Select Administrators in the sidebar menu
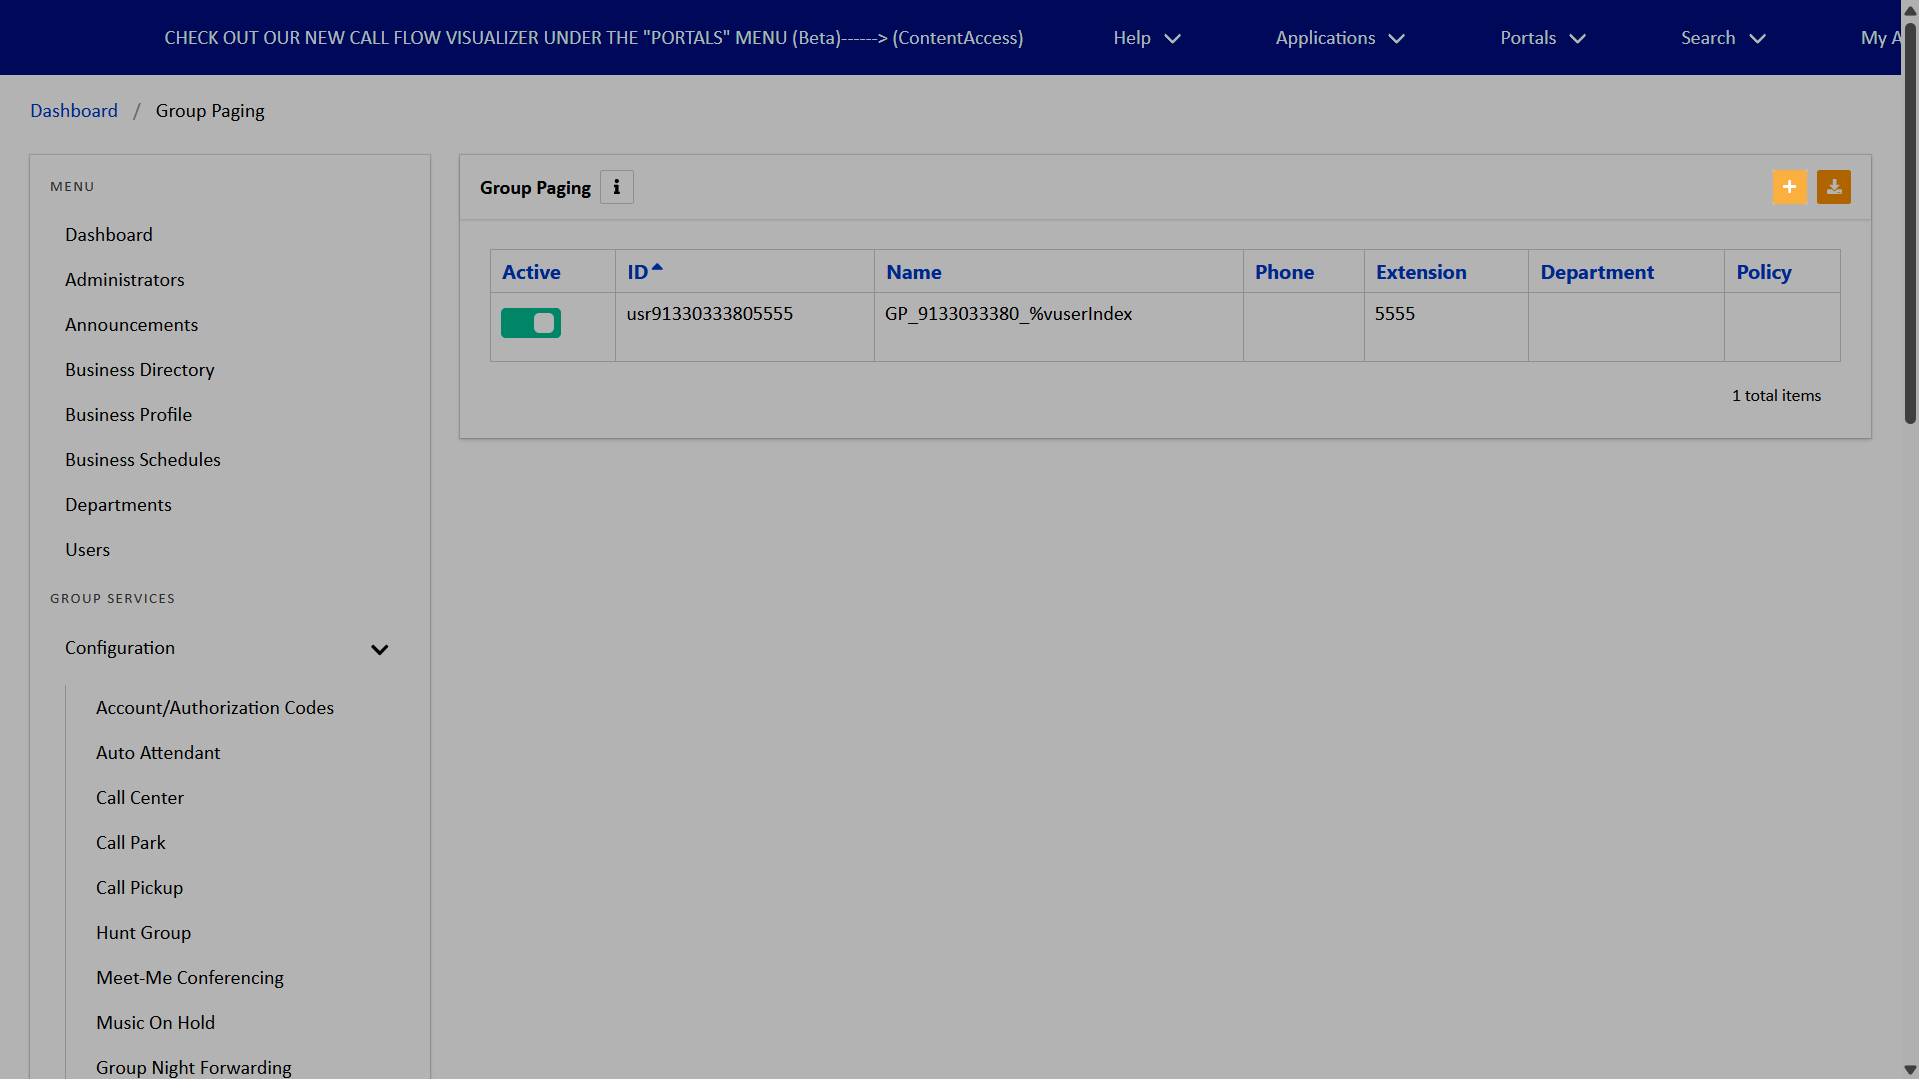The height and width of the screenshot is (1079, 1919). (125, 280)
